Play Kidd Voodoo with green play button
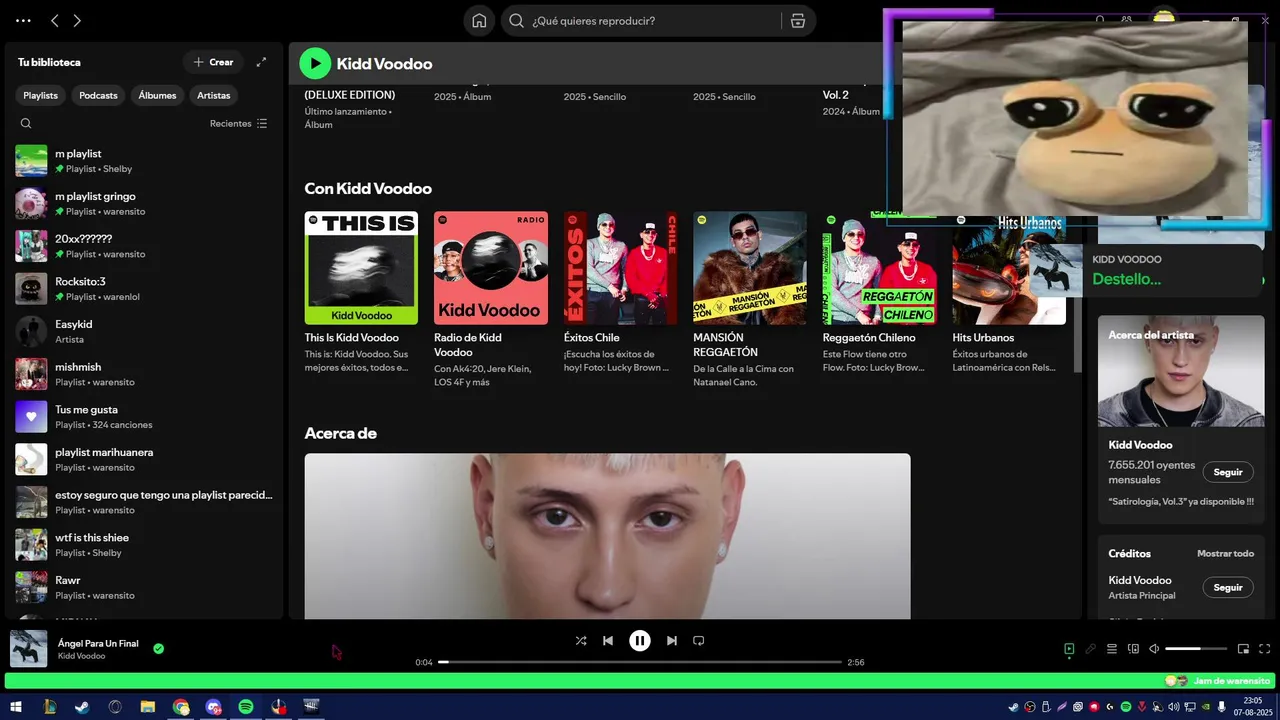This screenshot has width=1280, height=720. (315, 63)
